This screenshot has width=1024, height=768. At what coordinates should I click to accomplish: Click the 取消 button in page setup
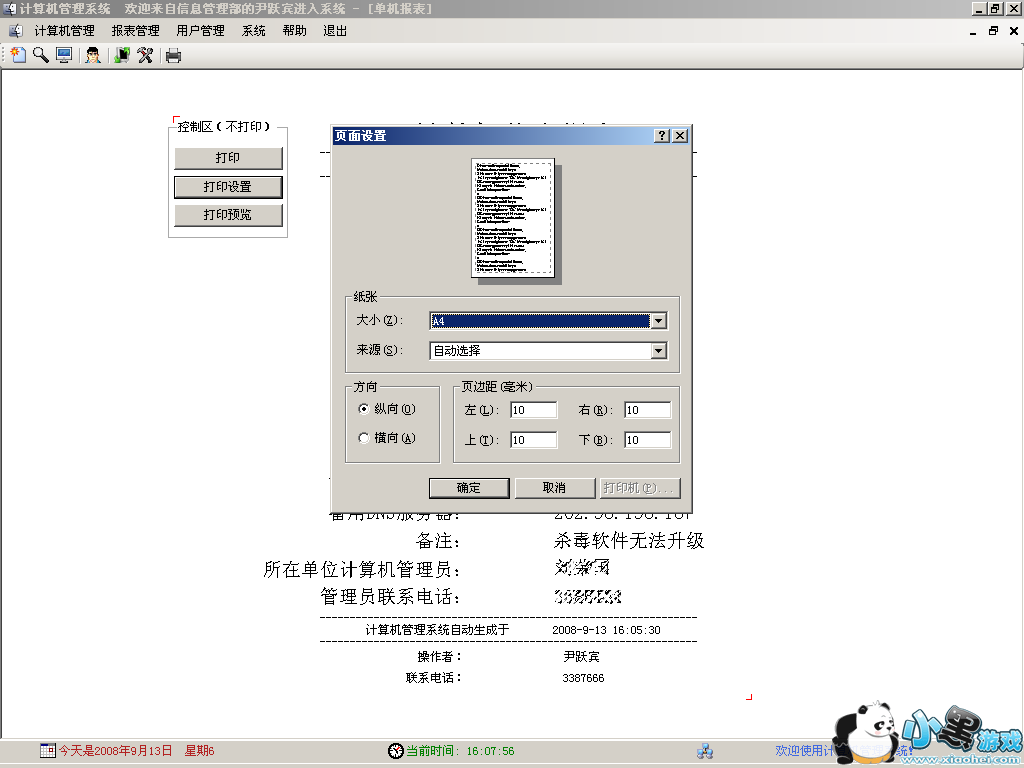point(554,488)
